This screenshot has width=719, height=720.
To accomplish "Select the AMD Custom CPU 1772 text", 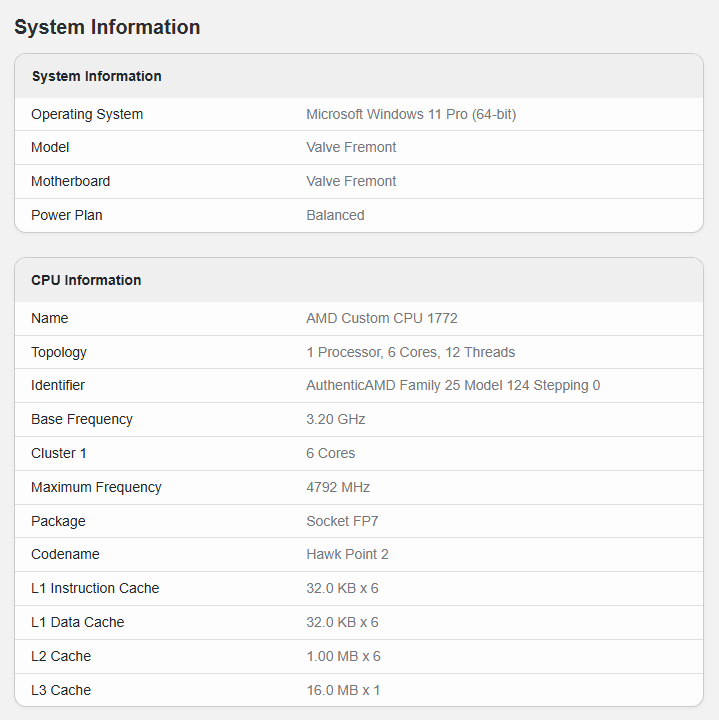I will 382,318.
